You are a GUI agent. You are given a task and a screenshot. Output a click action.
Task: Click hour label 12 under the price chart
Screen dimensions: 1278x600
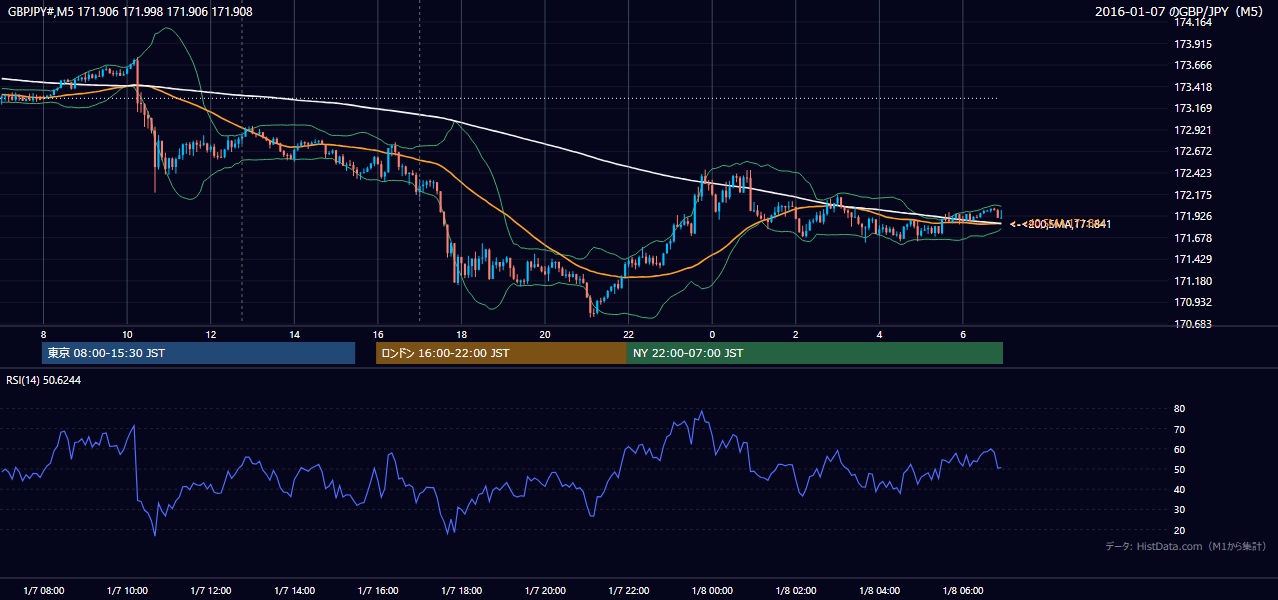pyautogui.click(x=211, y=334)
